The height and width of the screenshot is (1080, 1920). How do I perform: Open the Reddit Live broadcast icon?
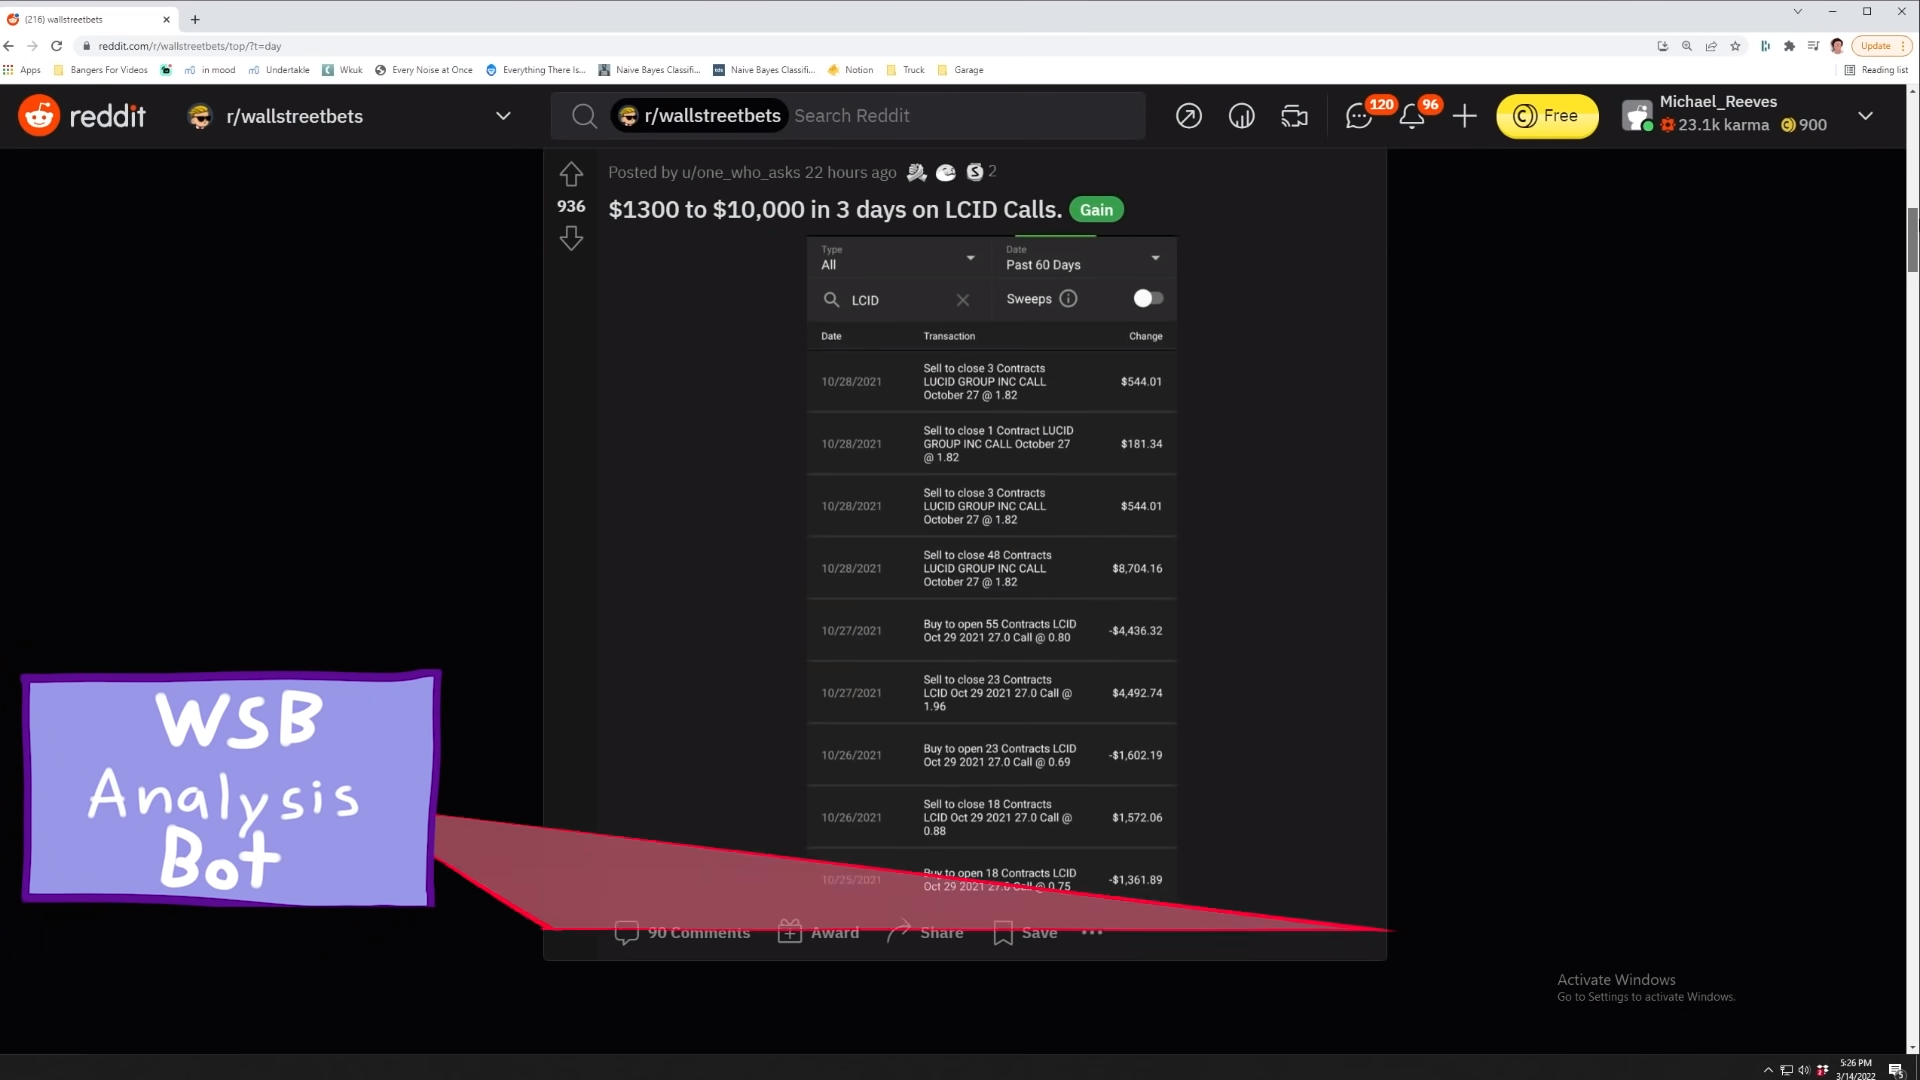tap(1294, 116)
